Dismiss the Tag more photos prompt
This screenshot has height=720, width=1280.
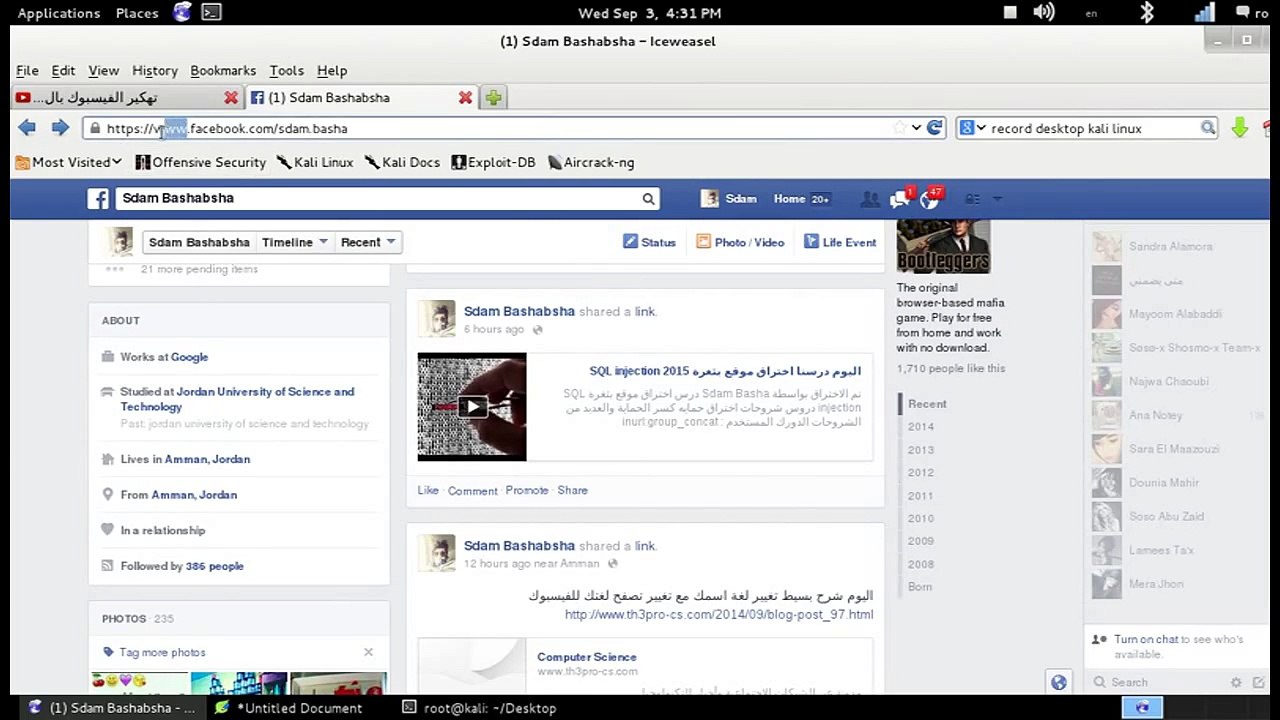tap(368, 652)
